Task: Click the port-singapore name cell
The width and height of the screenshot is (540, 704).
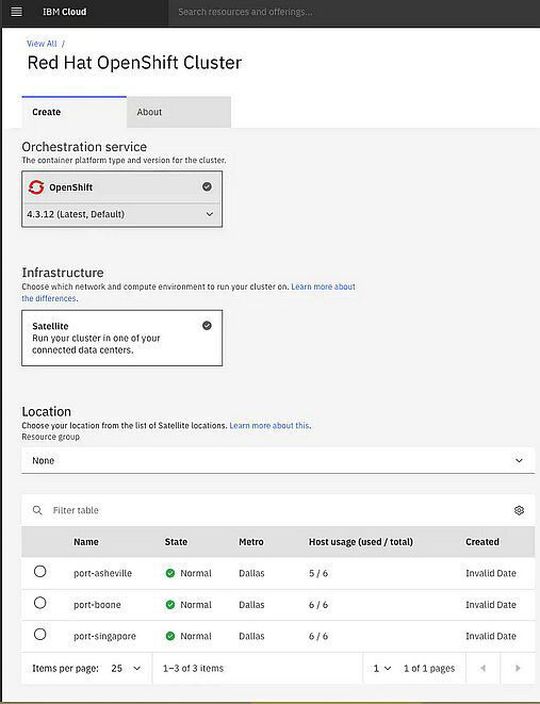Action: pyautogui.click(x=105, y=636)
